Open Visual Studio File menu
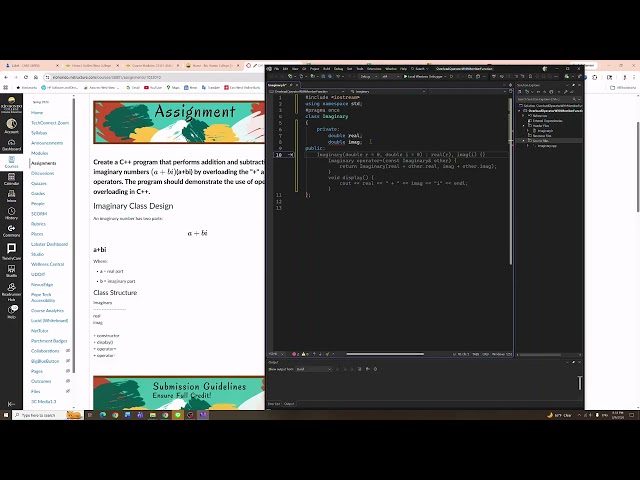The width and height of the screenshot is (640, 480). tap(276, 69)
